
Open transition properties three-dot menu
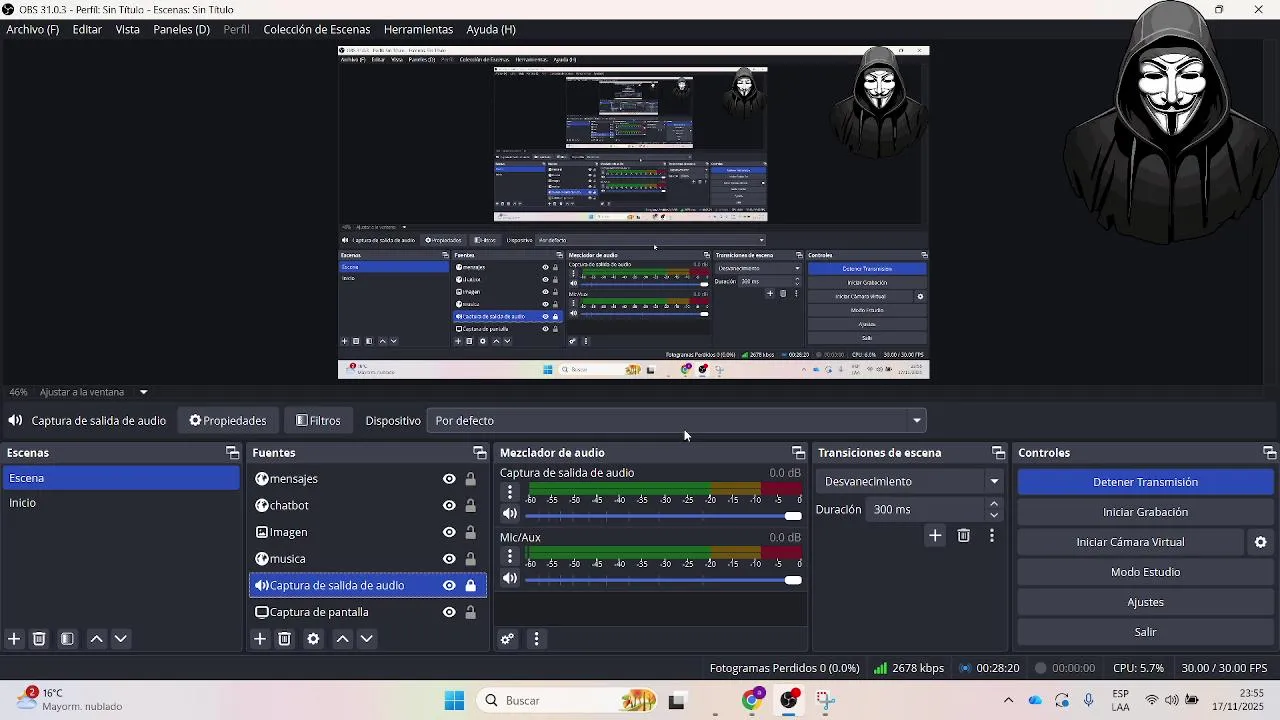992,536
